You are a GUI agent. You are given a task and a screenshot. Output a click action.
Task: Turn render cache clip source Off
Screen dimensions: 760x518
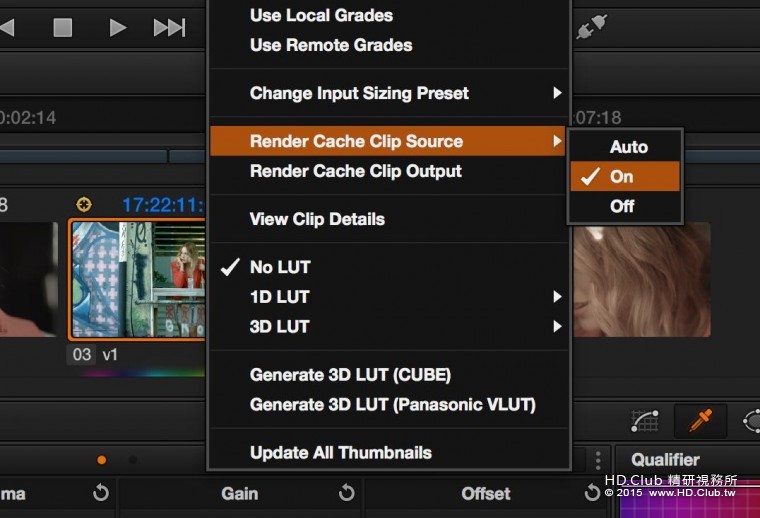[x=622, y=206]
